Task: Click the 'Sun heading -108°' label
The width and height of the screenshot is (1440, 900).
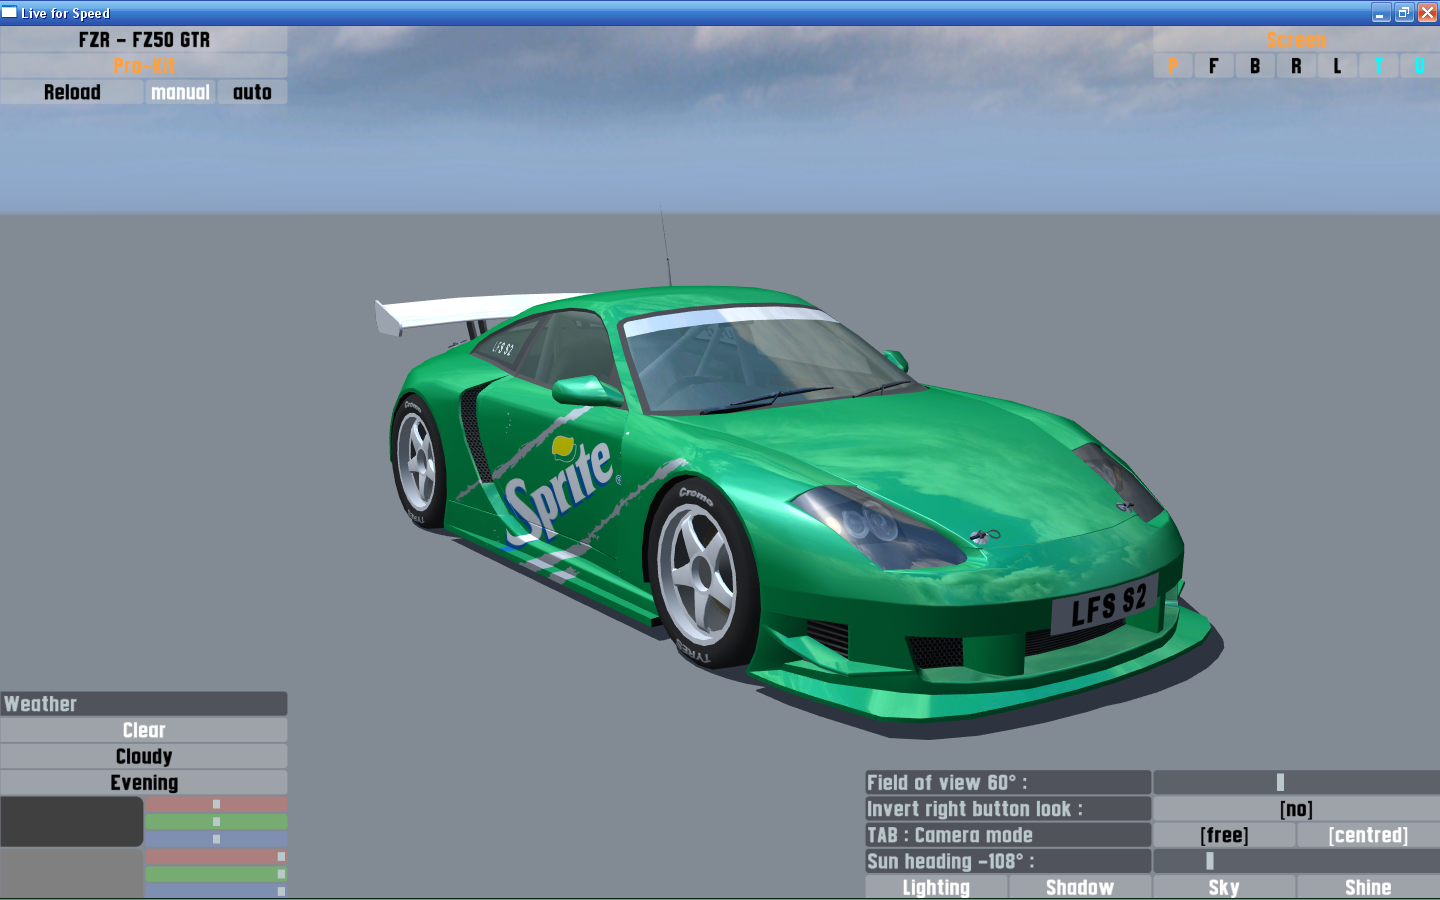Action: [1008, 860]
